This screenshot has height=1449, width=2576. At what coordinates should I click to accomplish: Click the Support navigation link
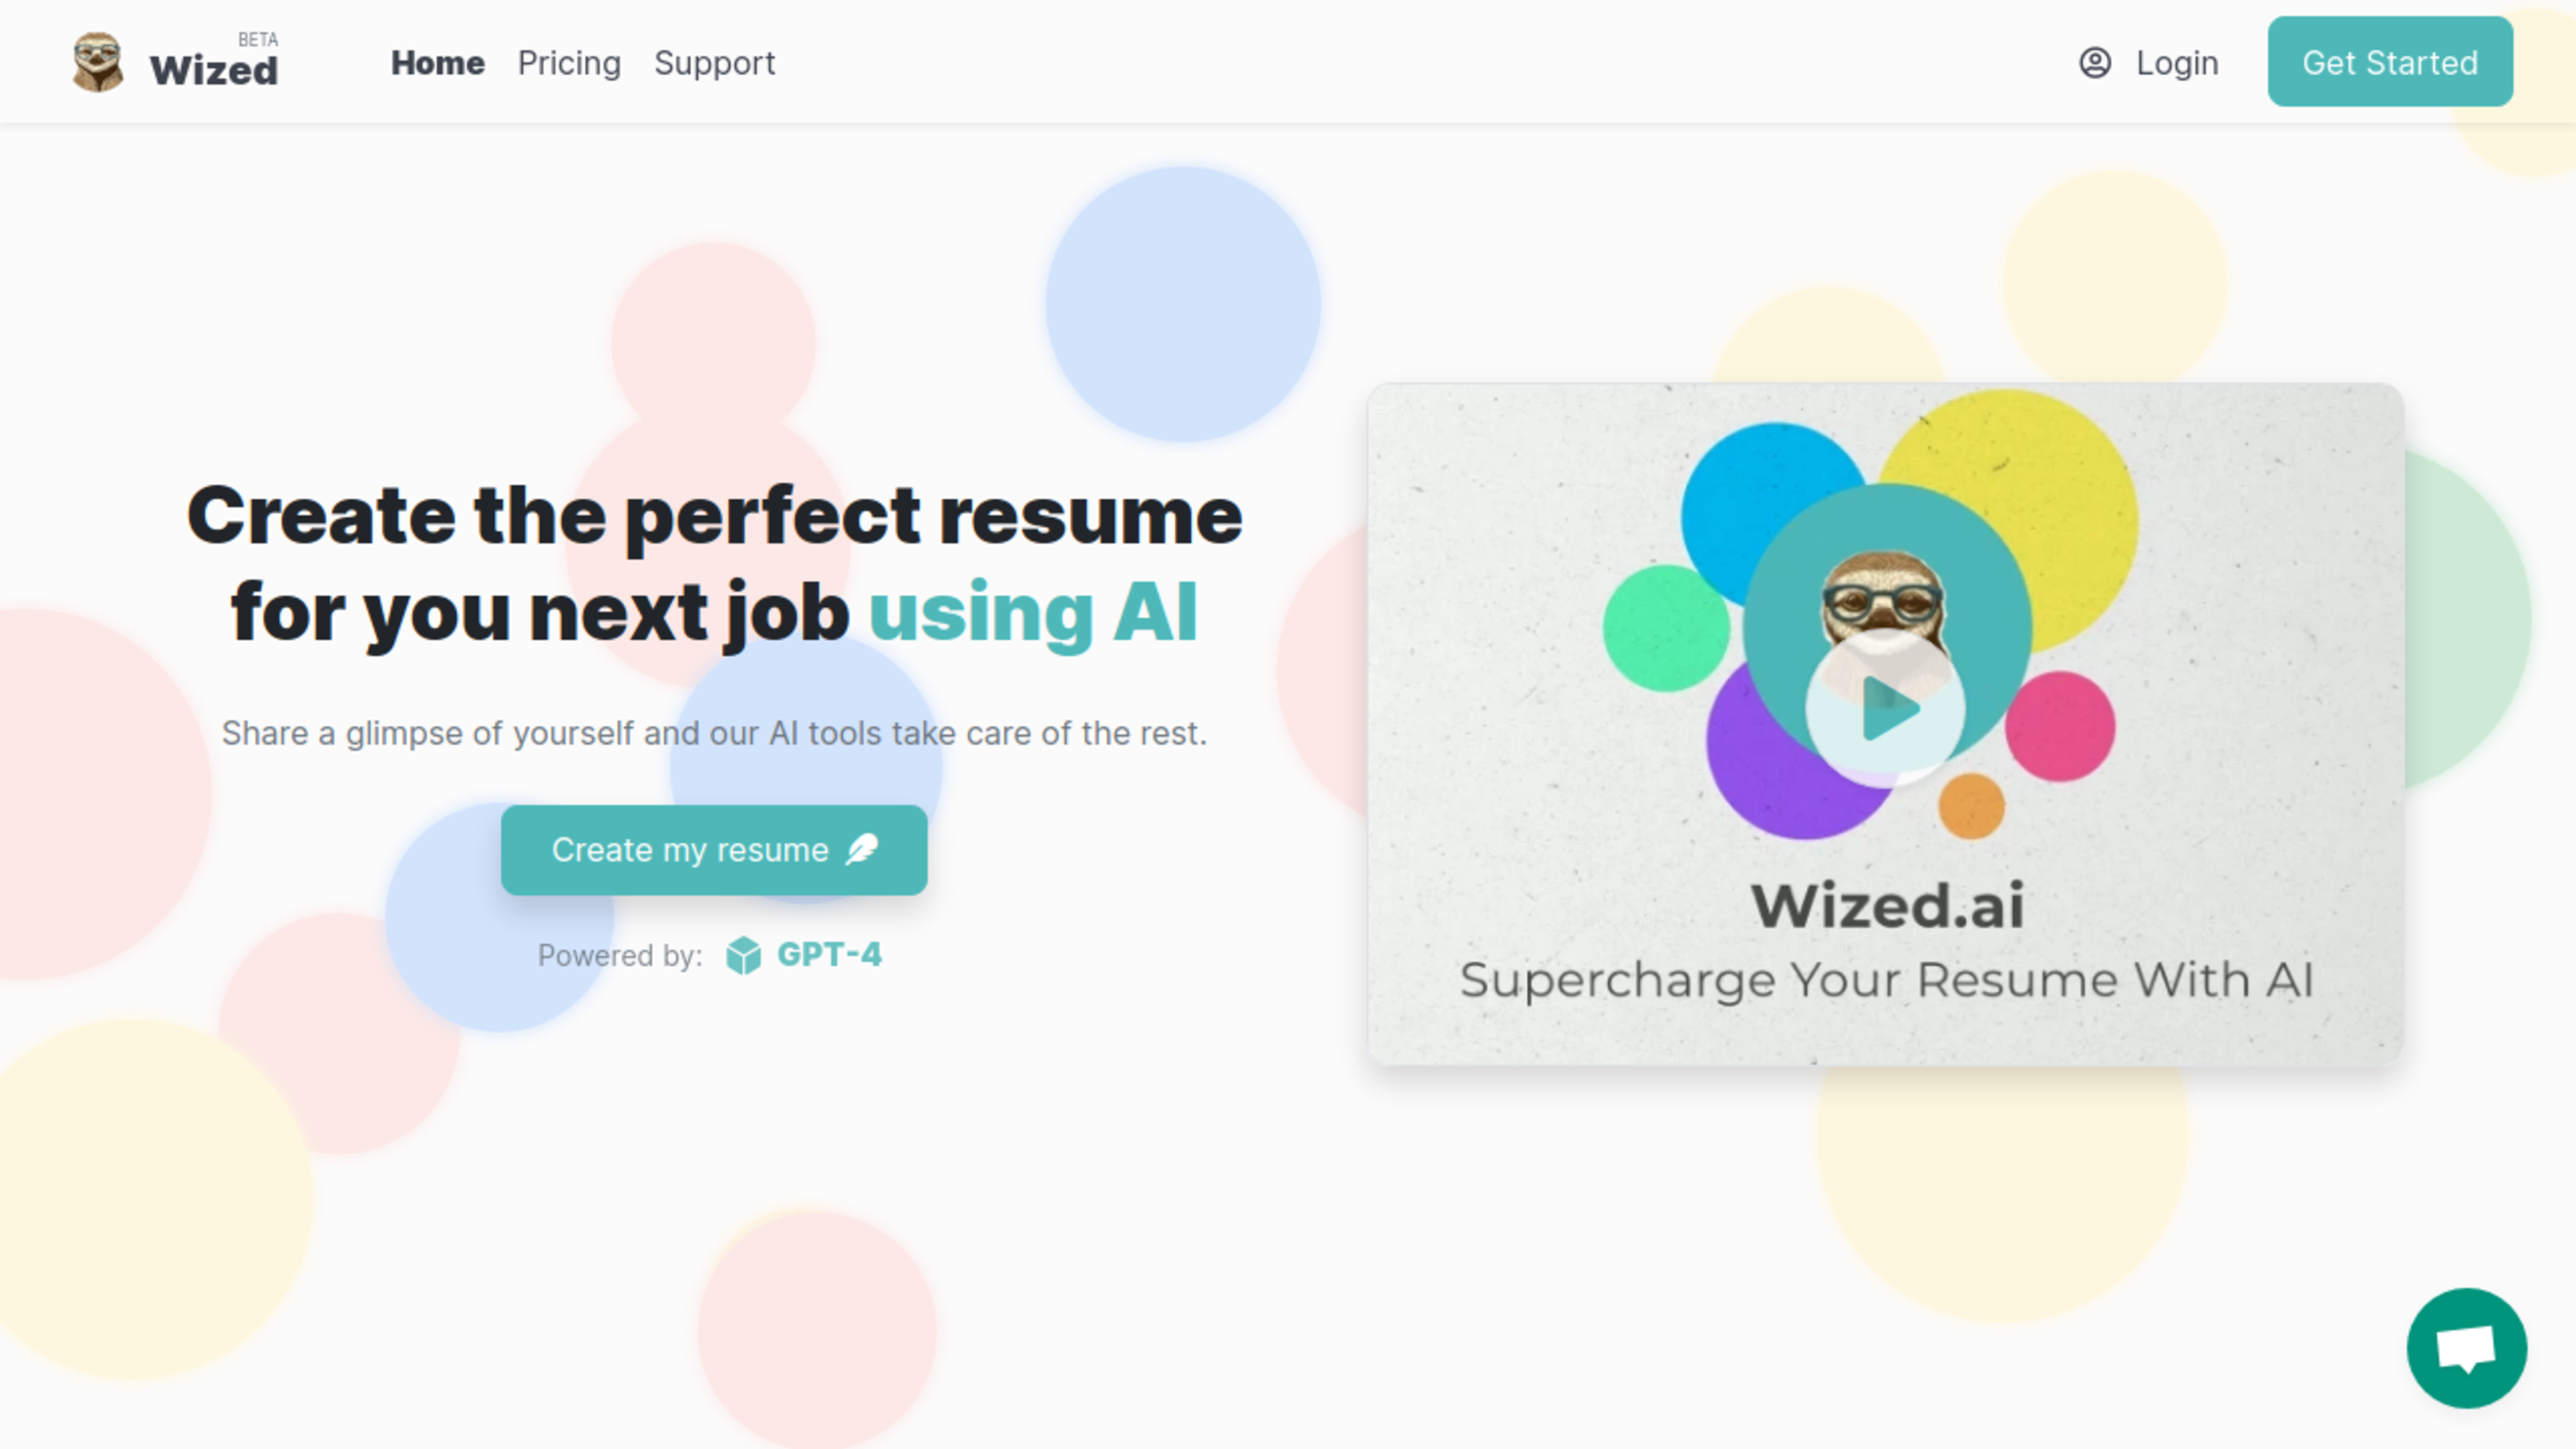coord(714,62)
